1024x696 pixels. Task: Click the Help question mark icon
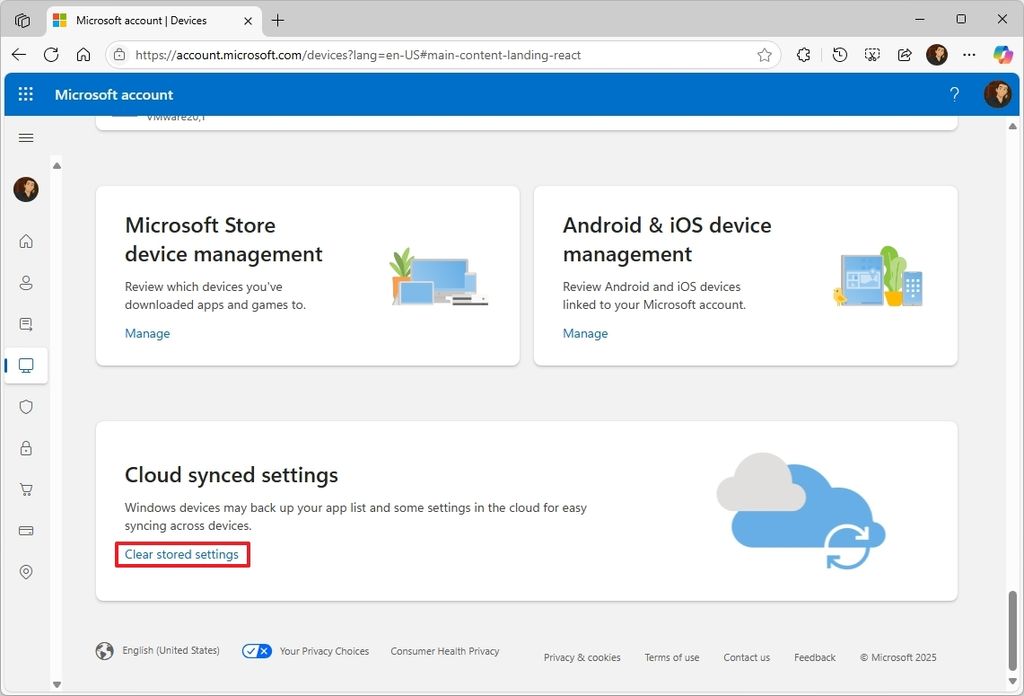(954, 94)
